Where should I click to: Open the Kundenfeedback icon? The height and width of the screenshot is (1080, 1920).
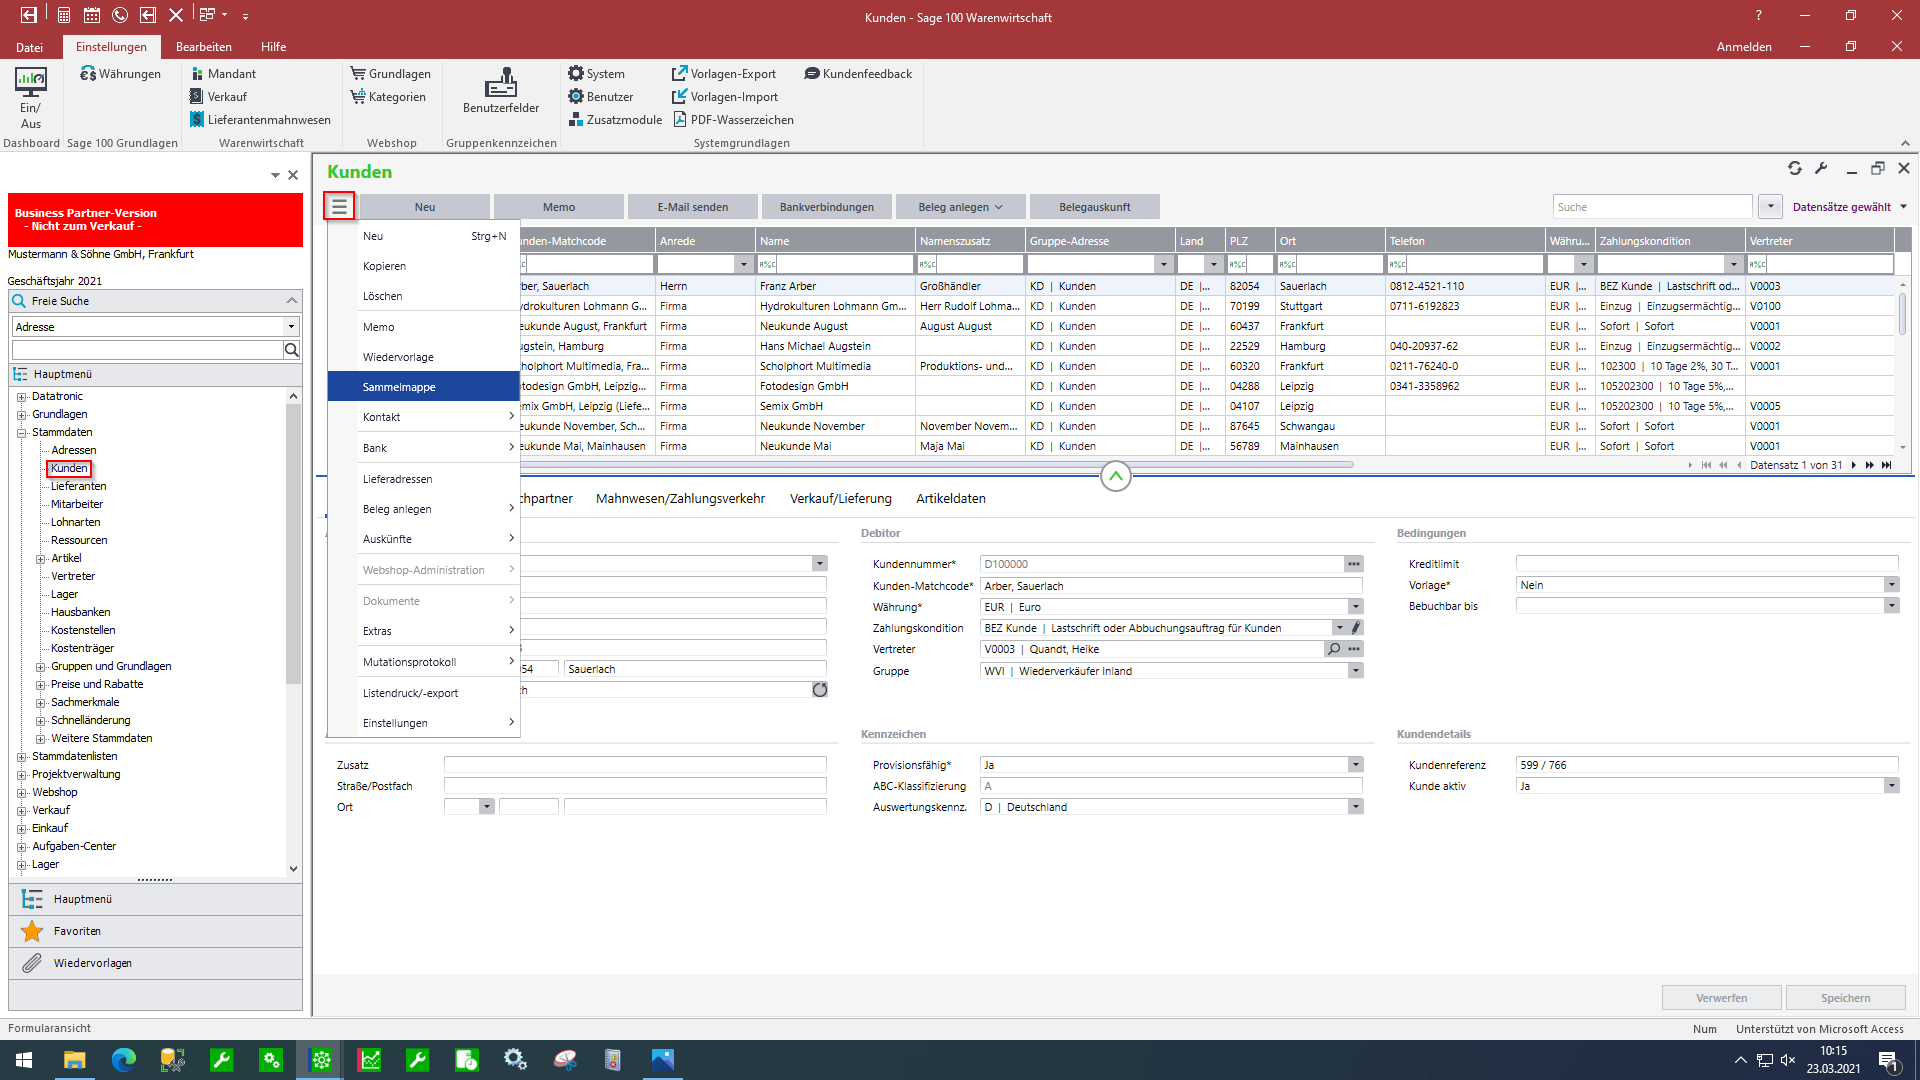click(812, 74)
